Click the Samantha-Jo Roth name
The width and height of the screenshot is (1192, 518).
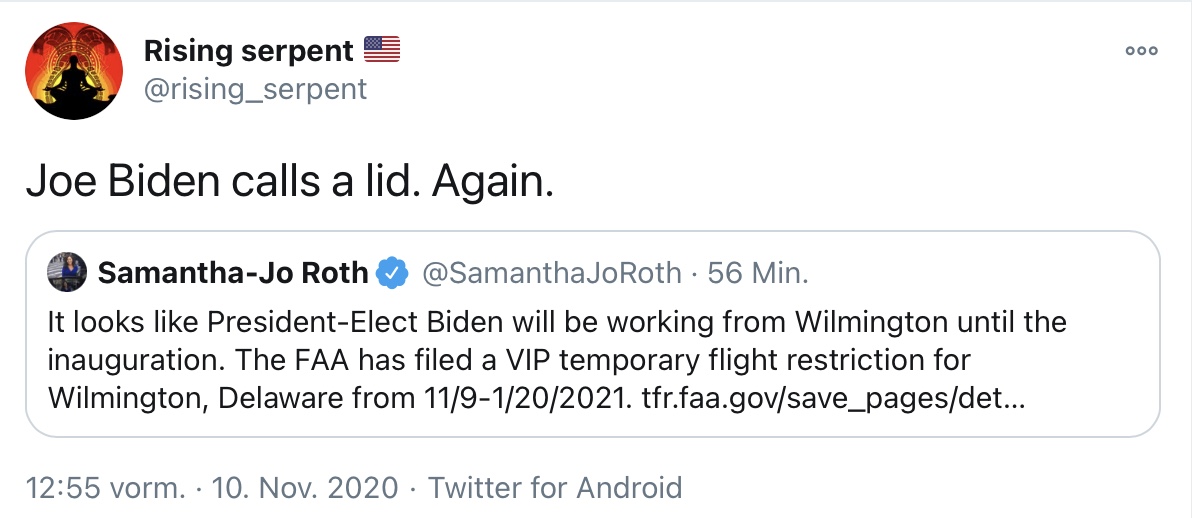(233, 273)
